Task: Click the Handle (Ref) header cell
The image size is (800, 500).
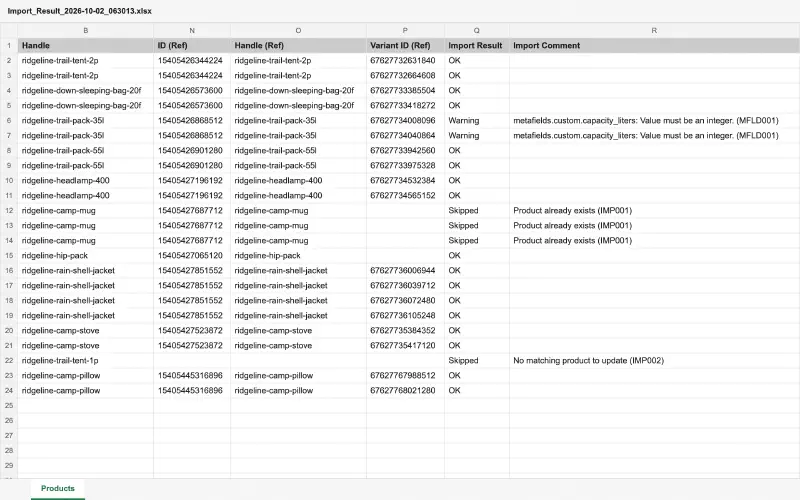Action: (x=298, y=45)
